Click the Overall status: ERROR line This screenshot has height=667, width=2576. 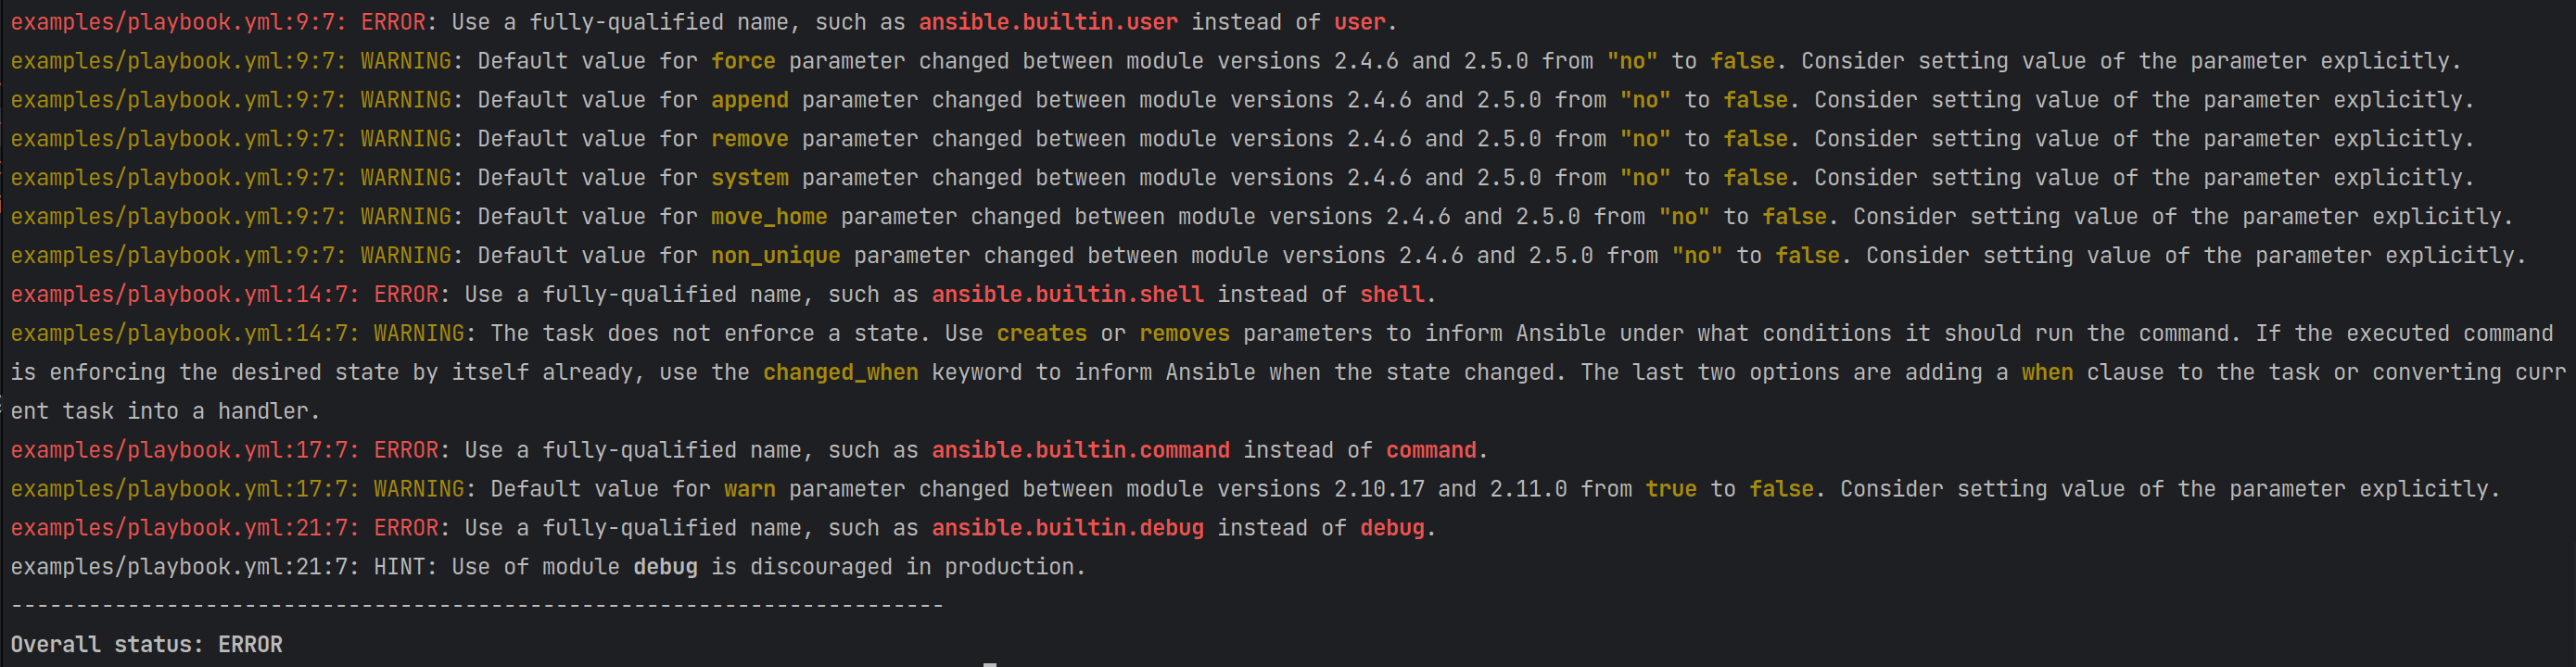tap(147, 645)
